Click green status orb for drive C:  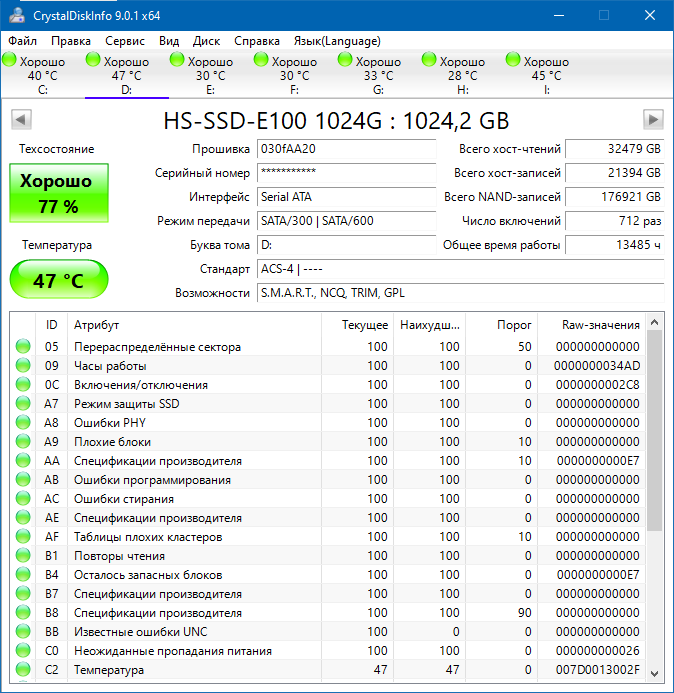click(x=9, y=60)
